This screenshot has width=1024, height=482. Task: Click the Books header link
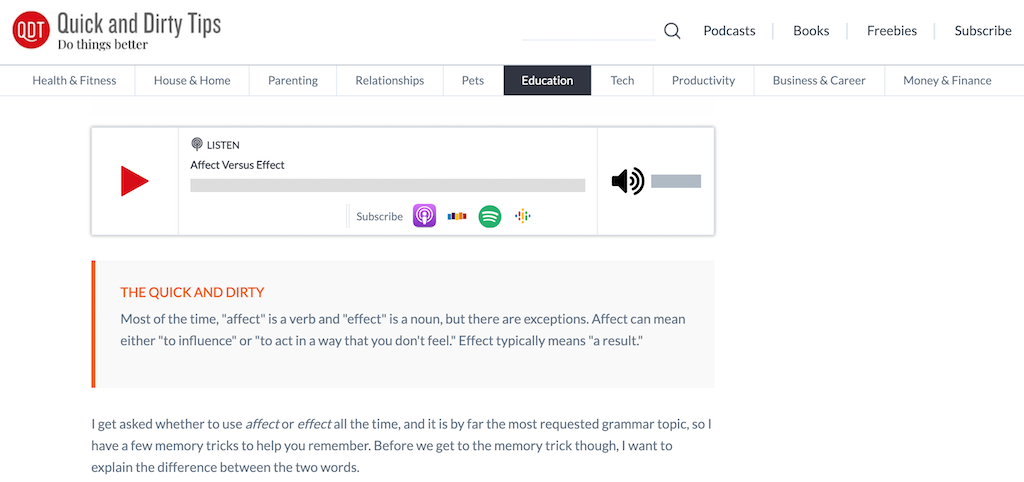tap(811, 31)
